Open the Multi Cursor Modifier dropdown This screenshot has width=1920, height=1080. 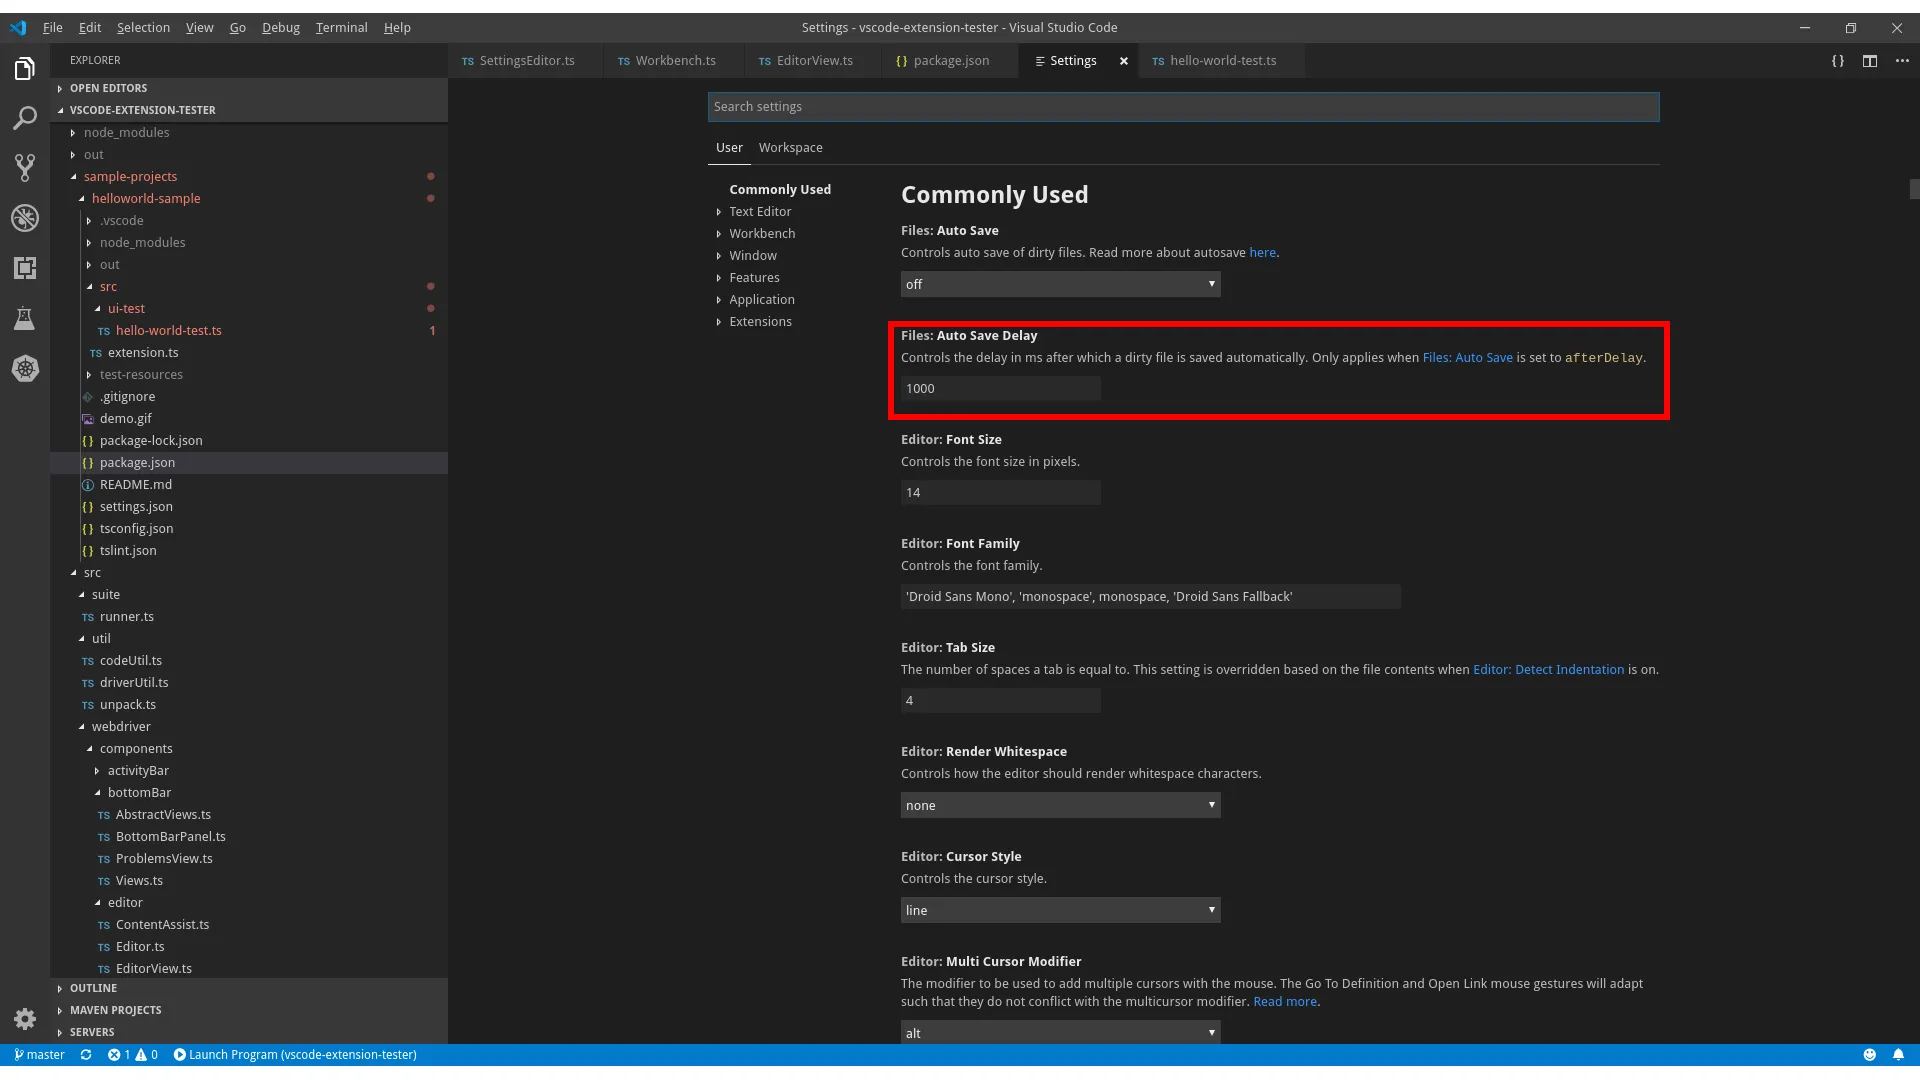(1061, 1033)
